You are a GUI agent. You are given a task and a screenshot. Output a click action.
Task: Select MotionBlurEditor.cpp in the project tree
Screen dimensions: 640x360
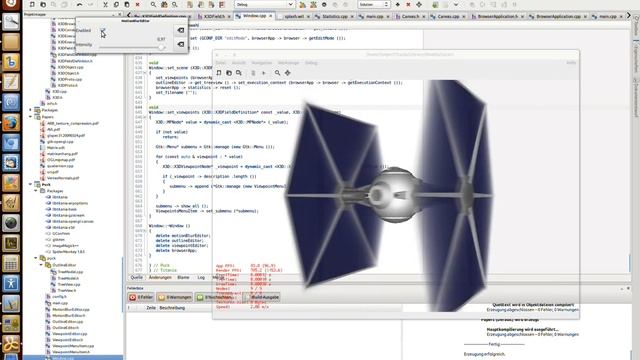click(71, 309)
